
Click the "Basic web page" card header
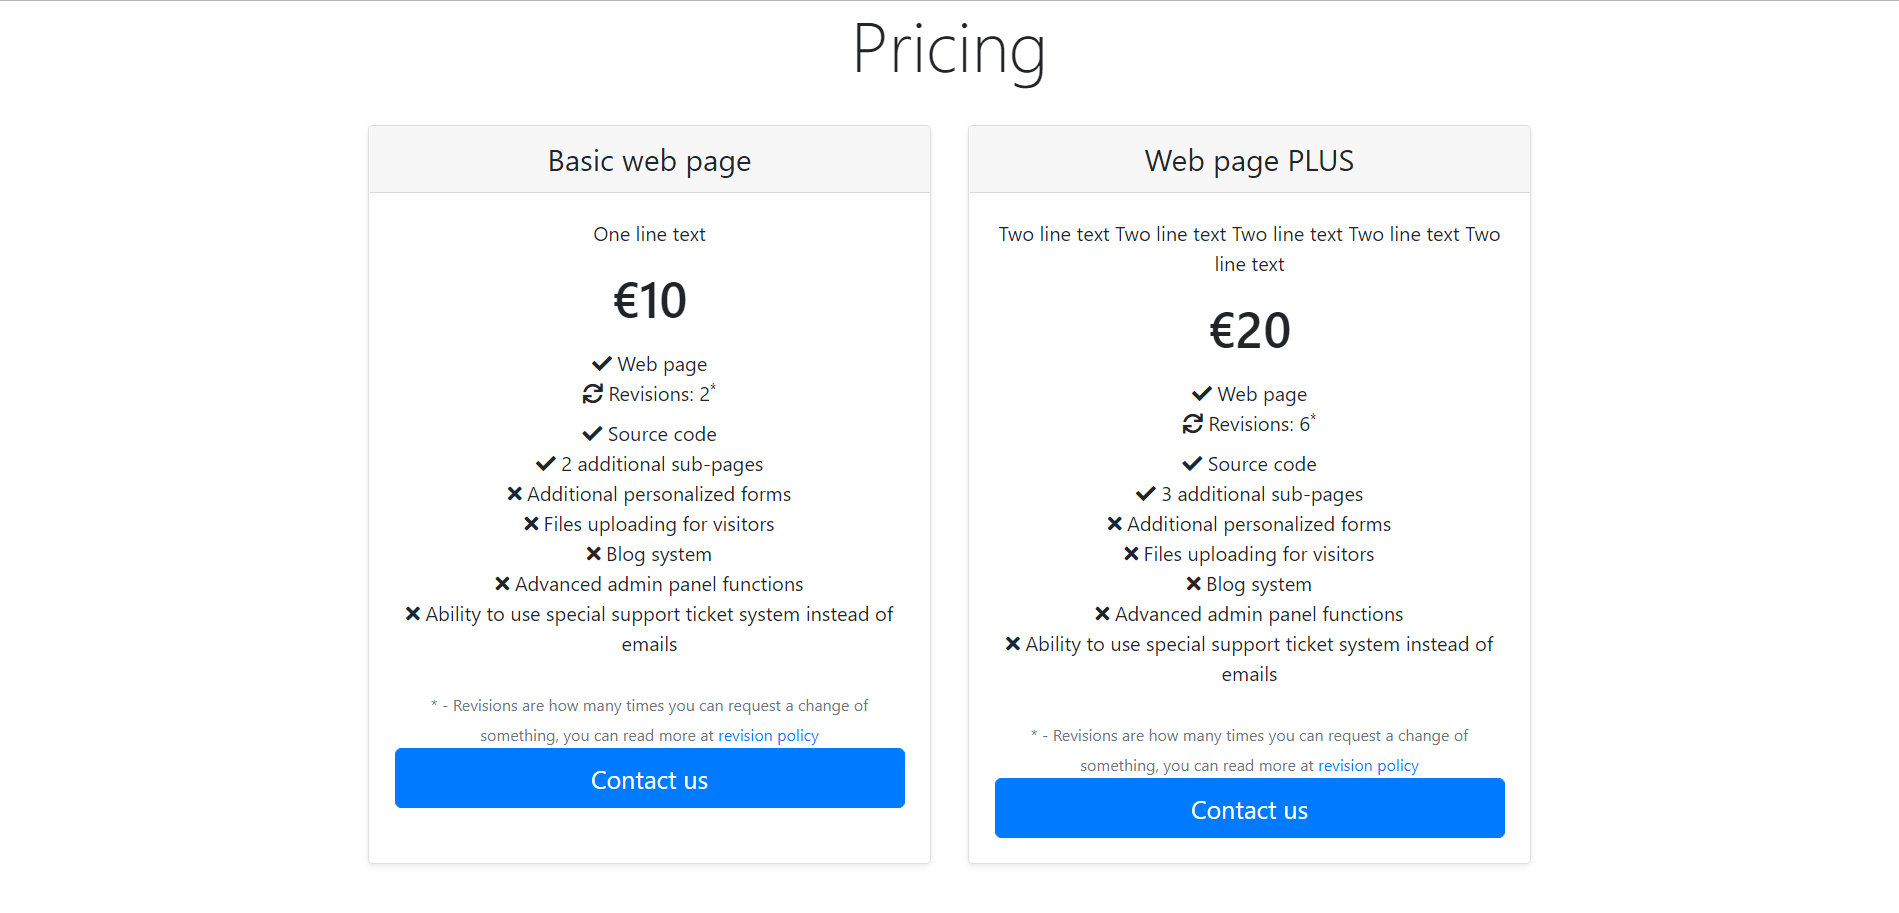coord(649,160)
